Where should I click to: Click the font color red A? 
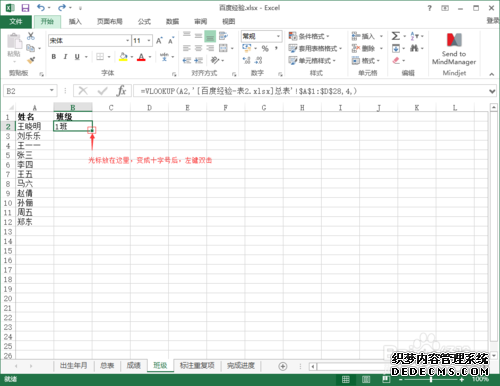141,57
